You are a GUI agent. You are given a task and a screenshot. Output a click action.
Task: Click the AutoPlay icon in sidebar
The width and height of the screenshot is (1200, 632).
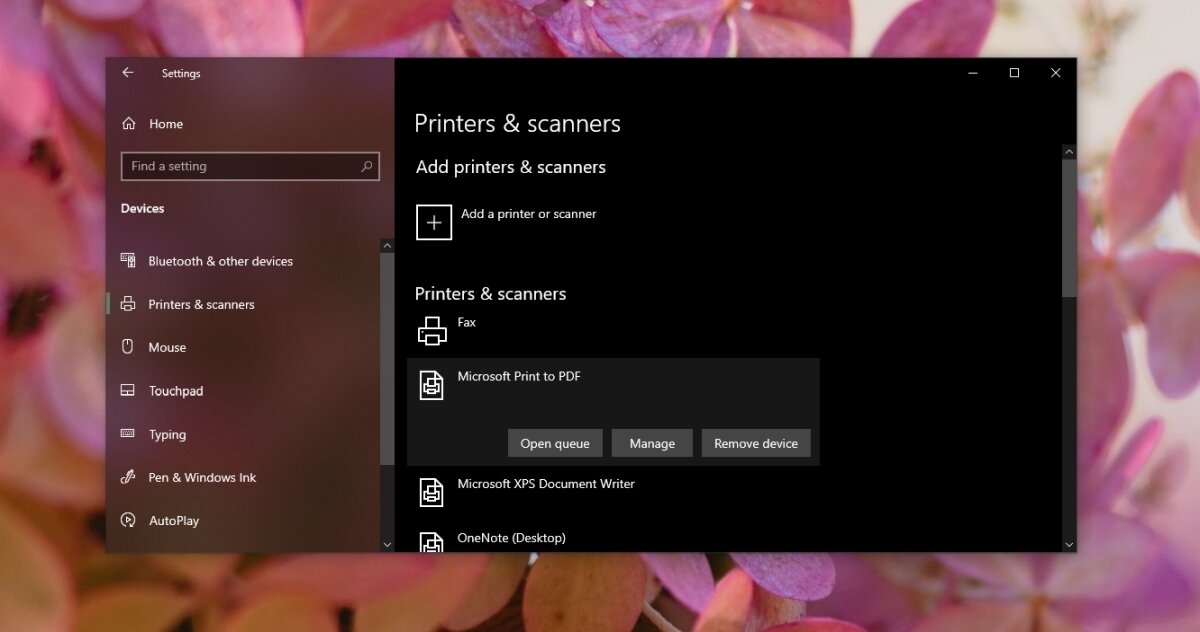(x=129, y=520)
